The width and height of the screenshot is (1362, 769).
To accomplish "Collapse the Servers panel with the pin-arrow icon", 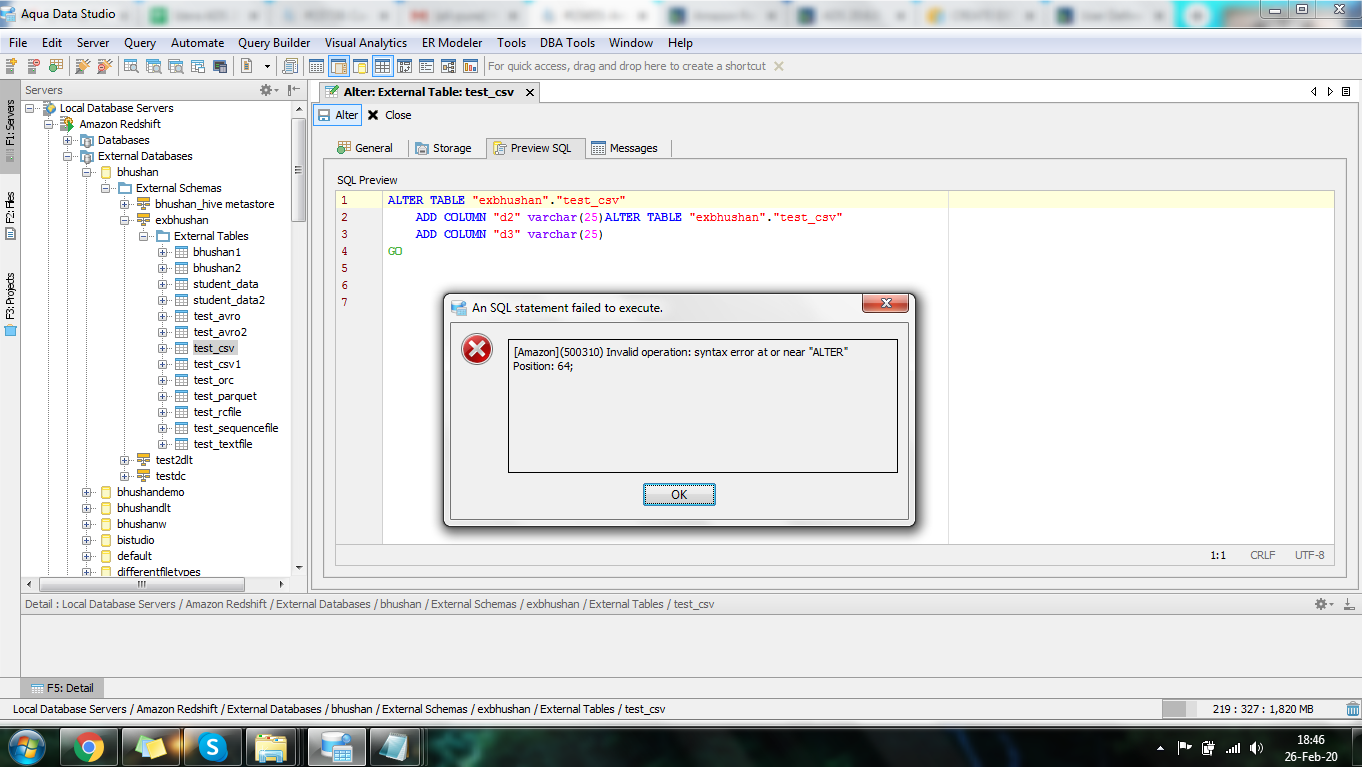I will (294, 90).
